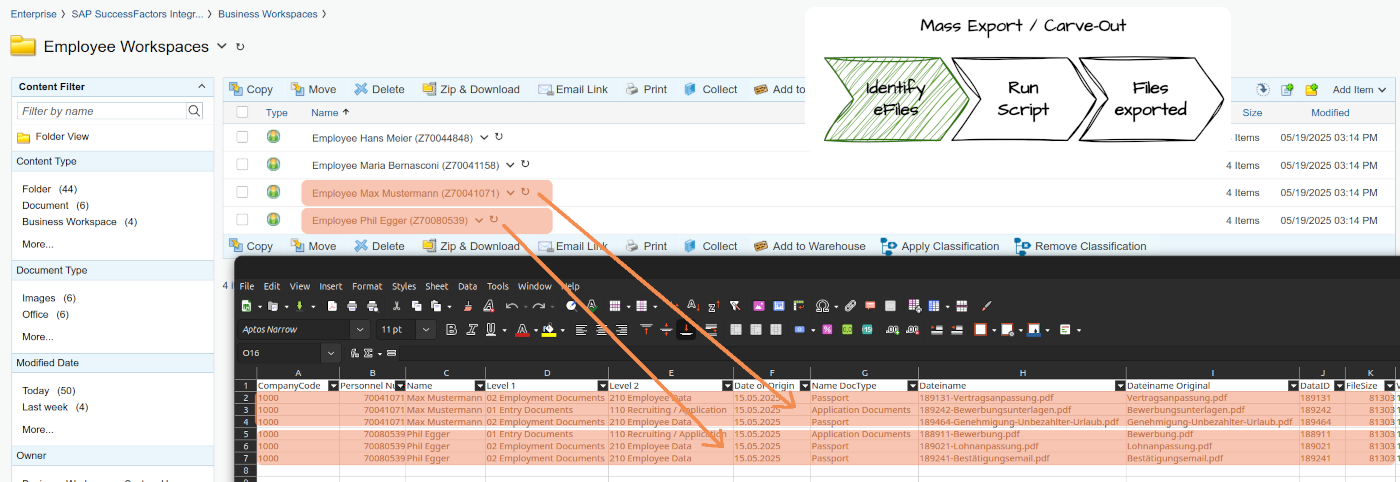
Task: Open Business Workspaces breadcrumb link
Action: tap(267, 14)
